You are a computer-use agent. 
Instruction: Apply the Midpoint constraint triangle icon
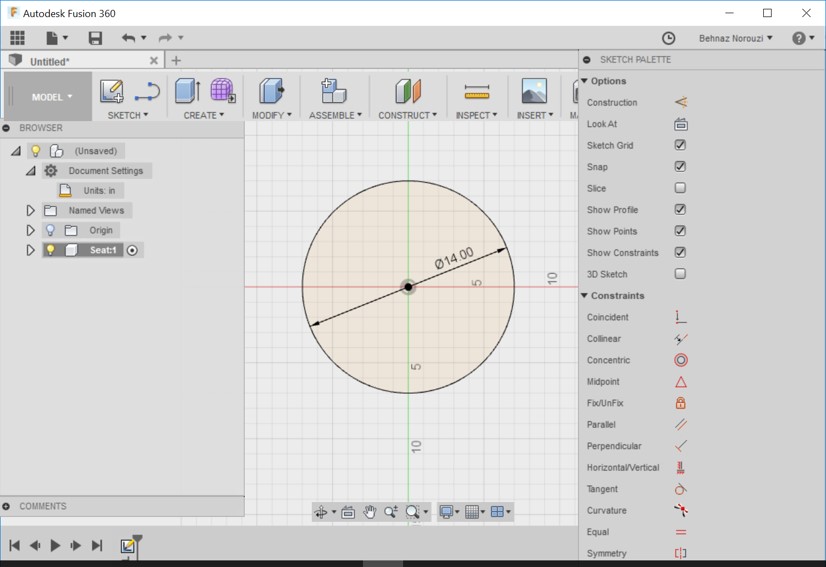click(x=681, y=382)
